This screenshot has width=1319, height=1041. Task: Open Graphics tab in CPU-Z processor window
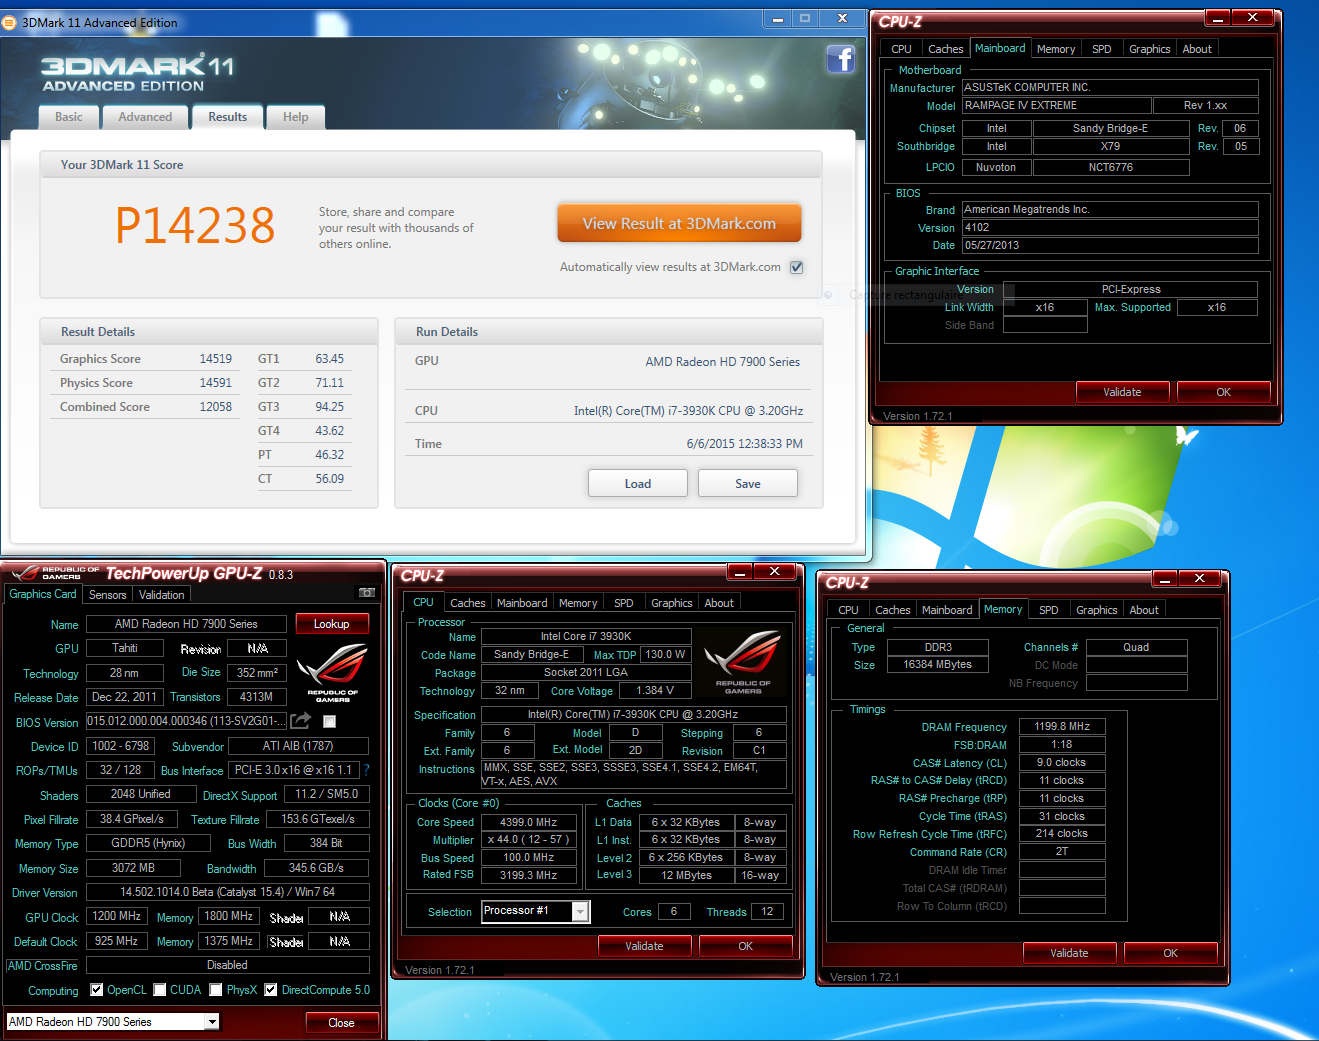[x=671, y=603]
